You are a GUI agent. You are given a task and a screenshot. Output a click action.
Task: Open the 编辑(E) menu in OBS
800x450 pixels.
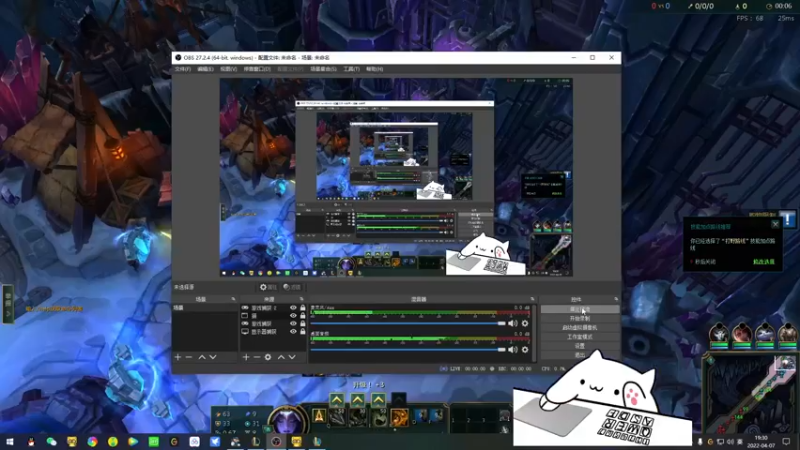point(205,69)
